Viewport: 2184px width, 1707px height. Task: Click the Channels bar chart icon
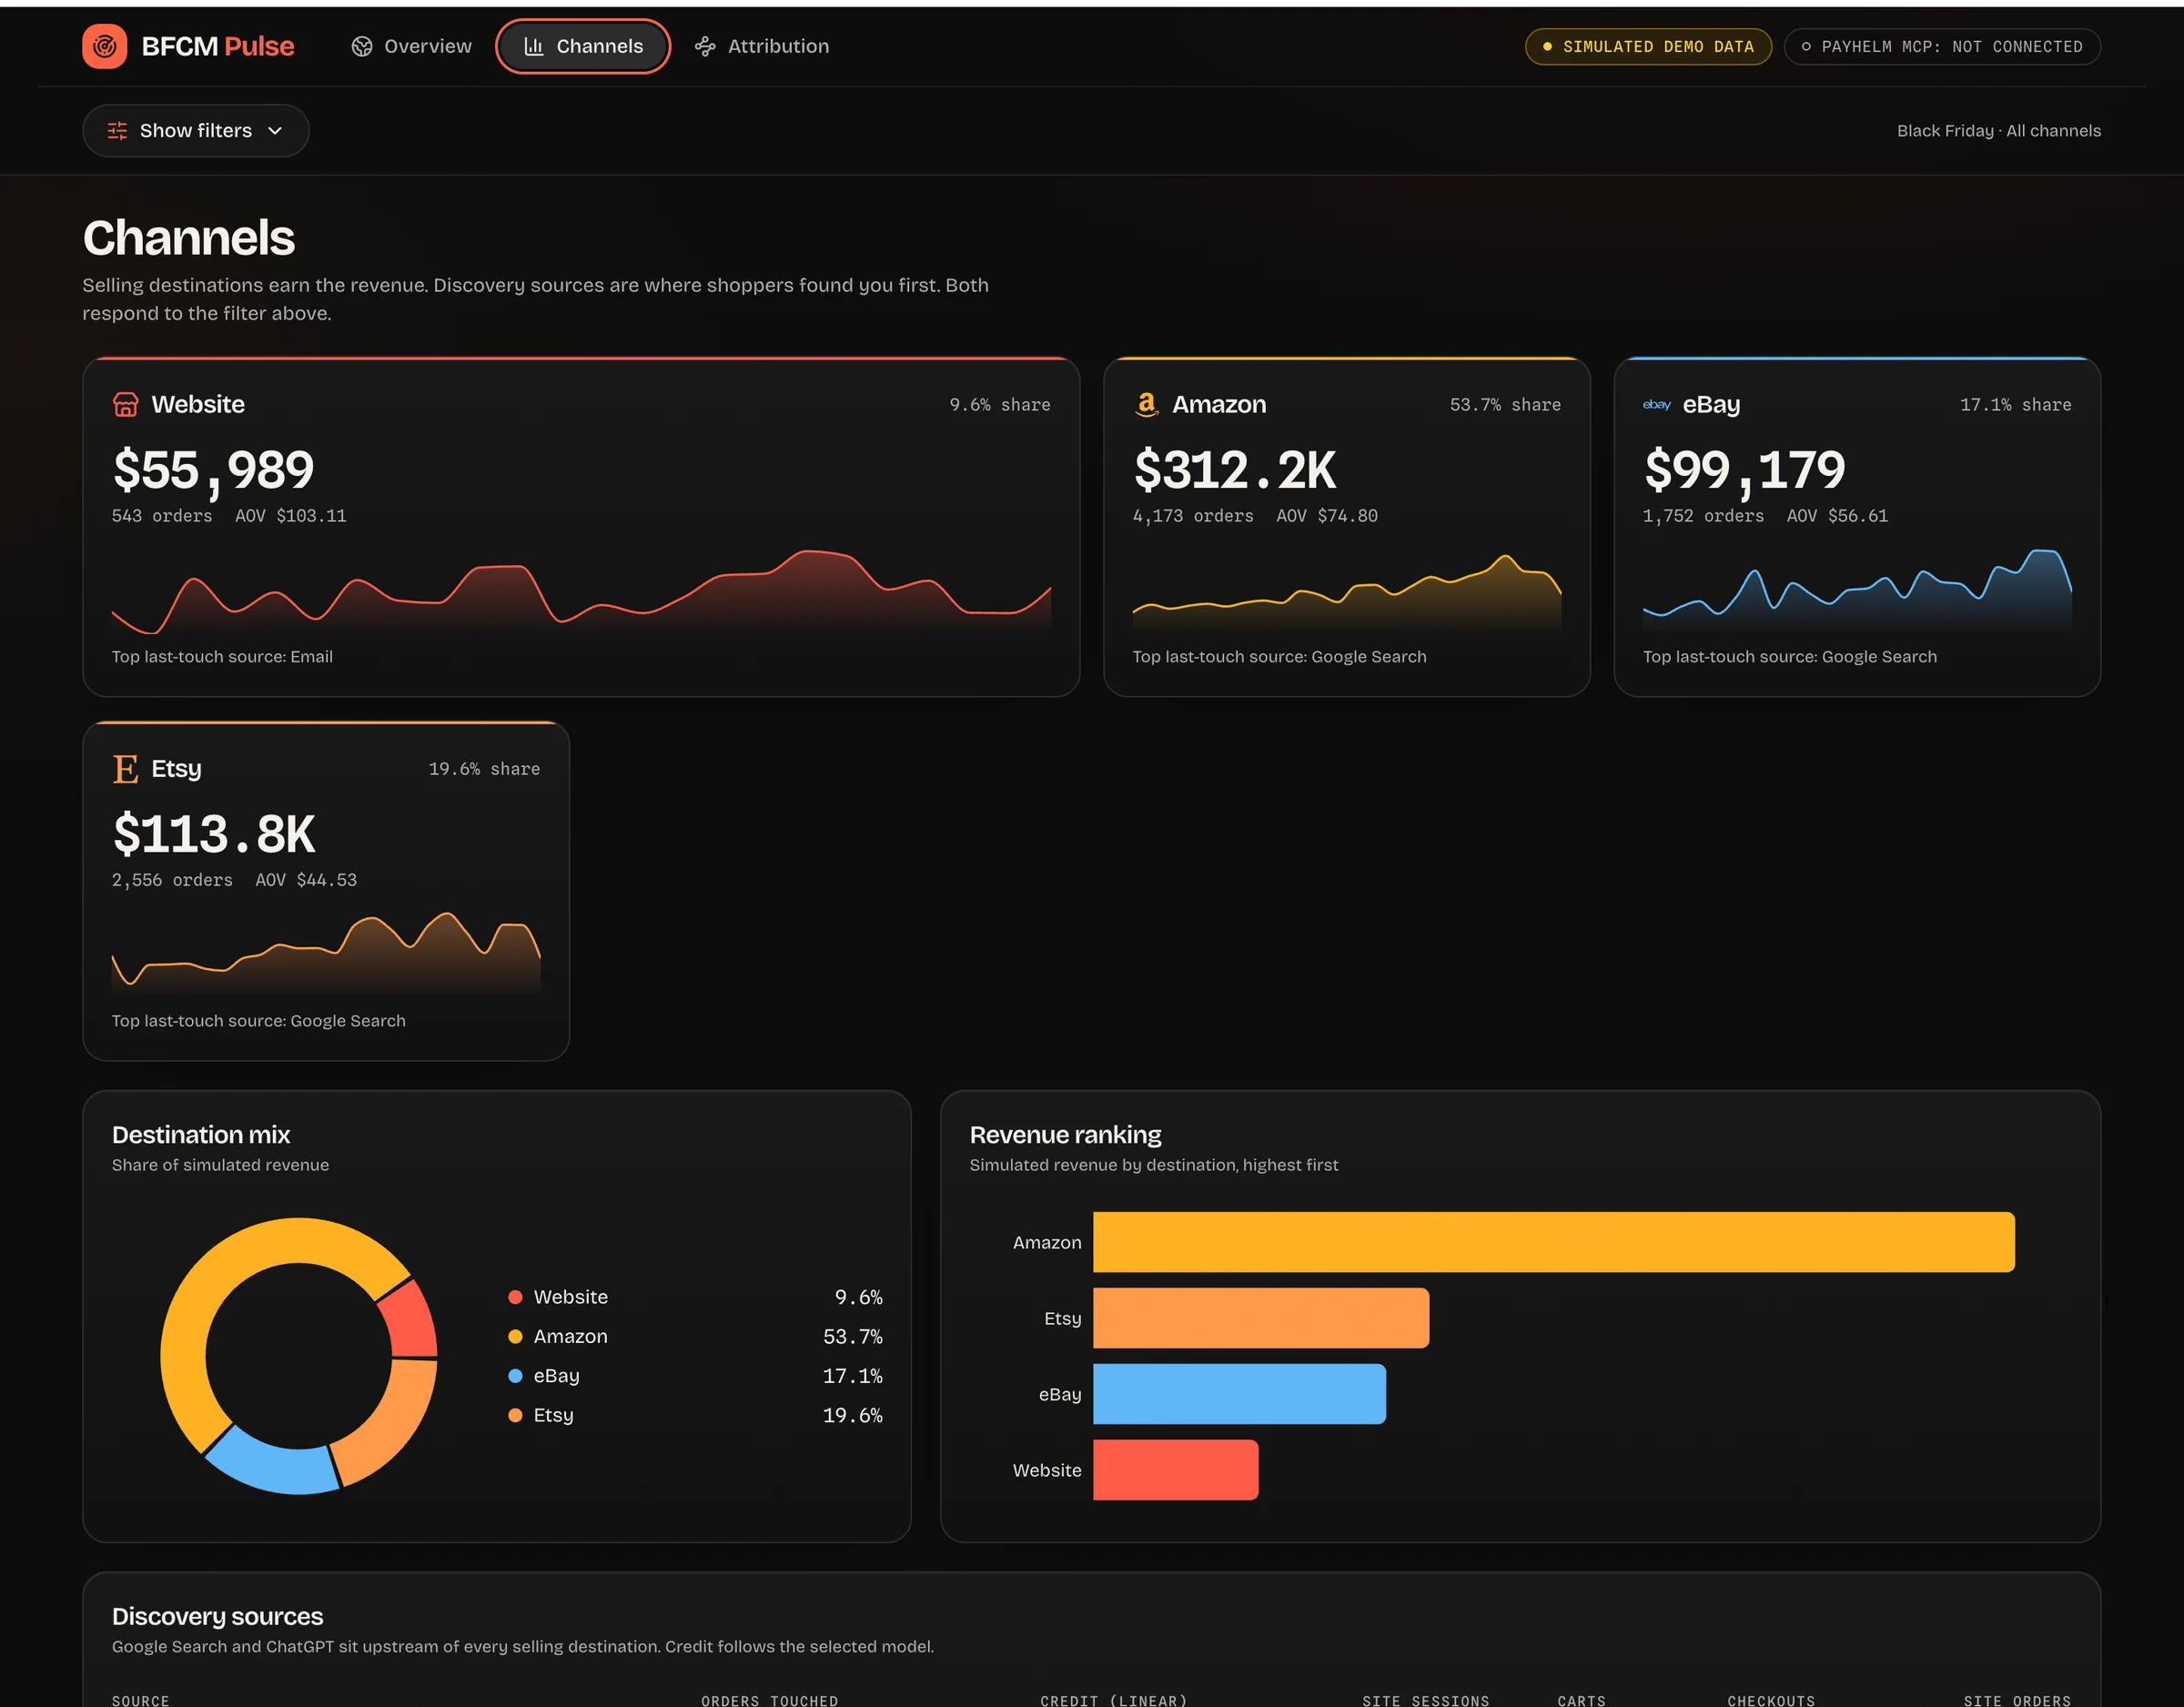click(x=534, y=46)
